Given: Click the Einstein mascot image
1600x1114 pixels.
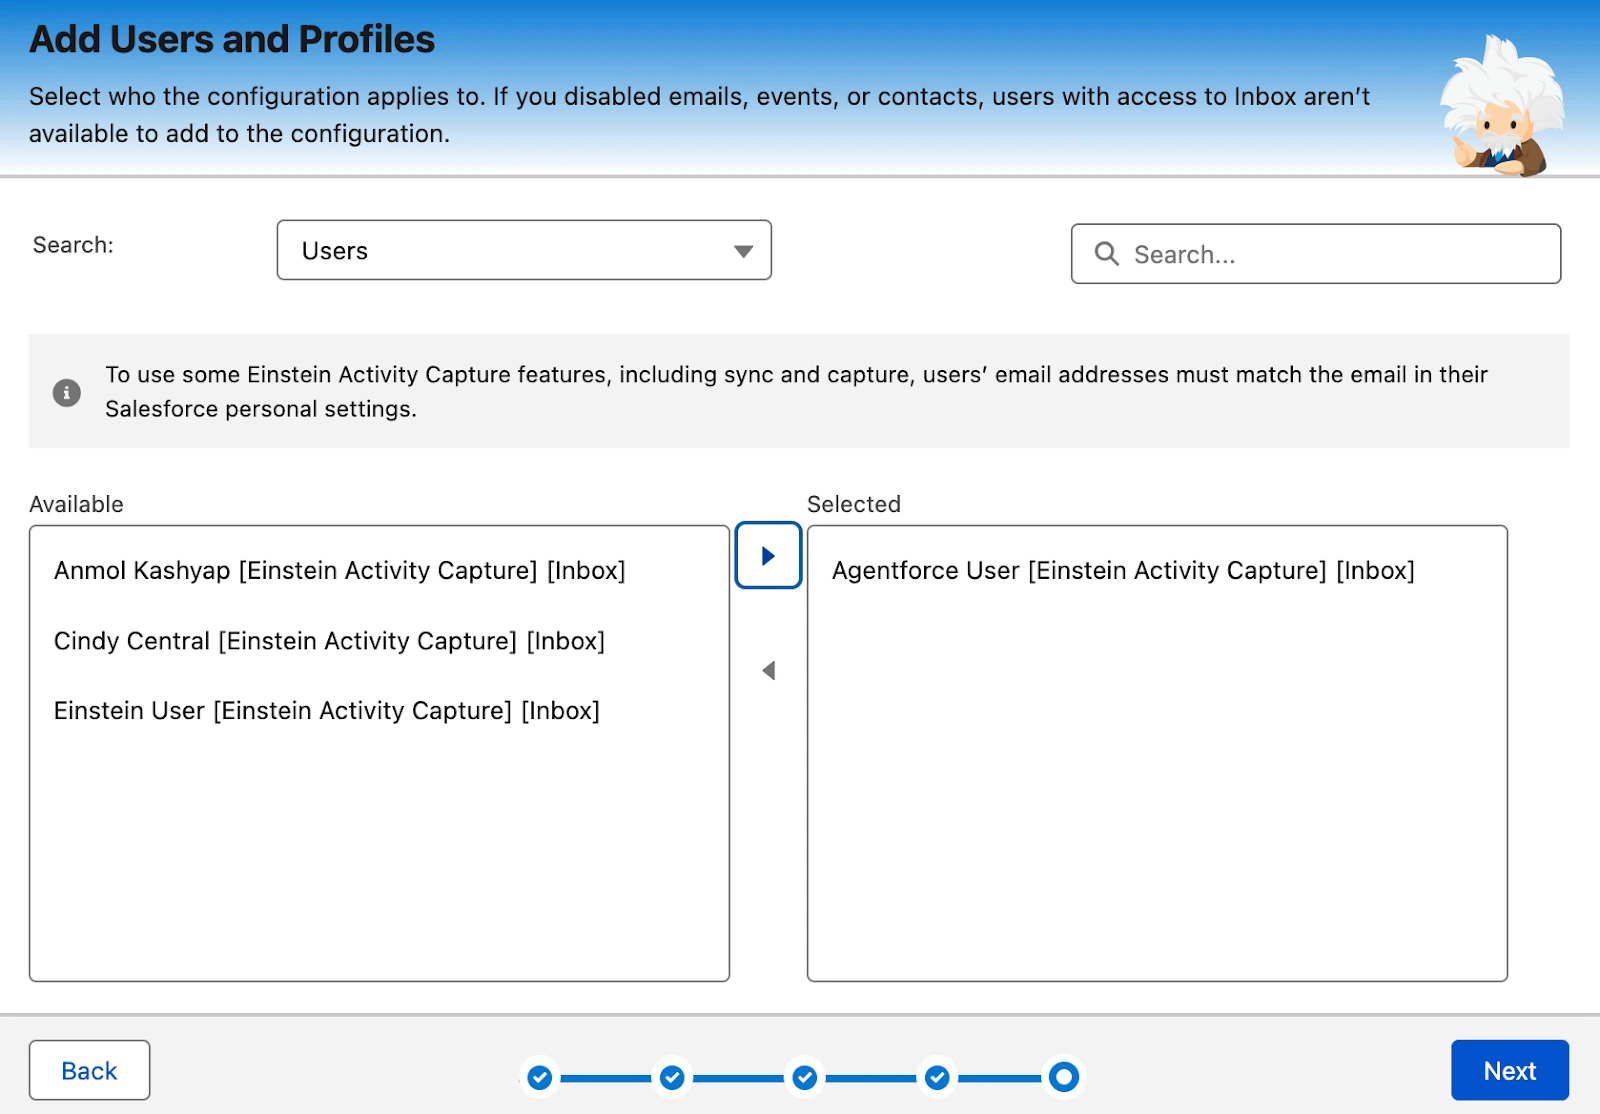Looking at the screenshot, I should (1502, 106).
